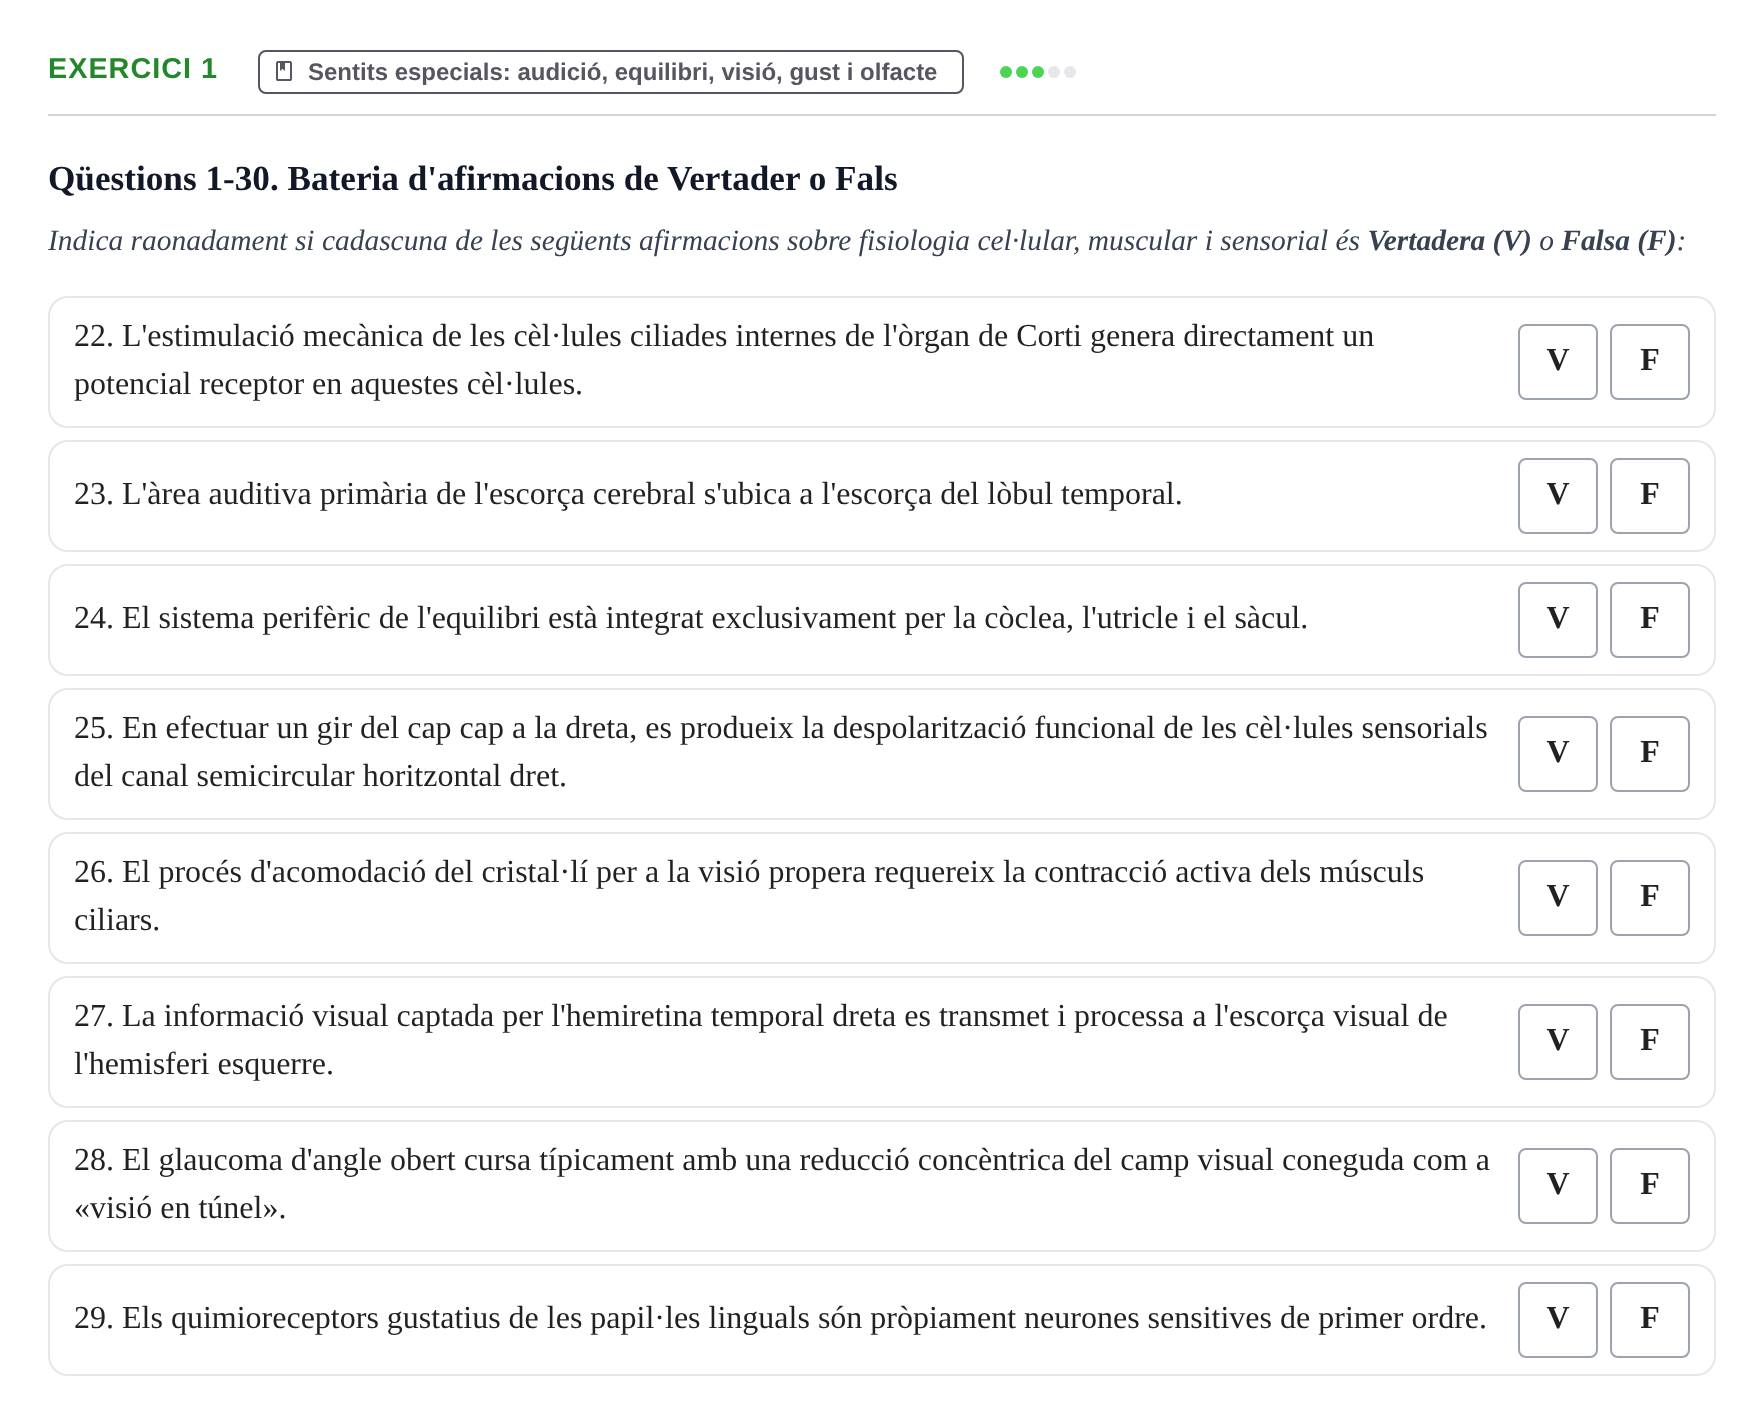This screenshot has height=1424, width=1764.
Task: Choose V for question 29 quimioreceptors gustatius
Action: [1557, 1320]
